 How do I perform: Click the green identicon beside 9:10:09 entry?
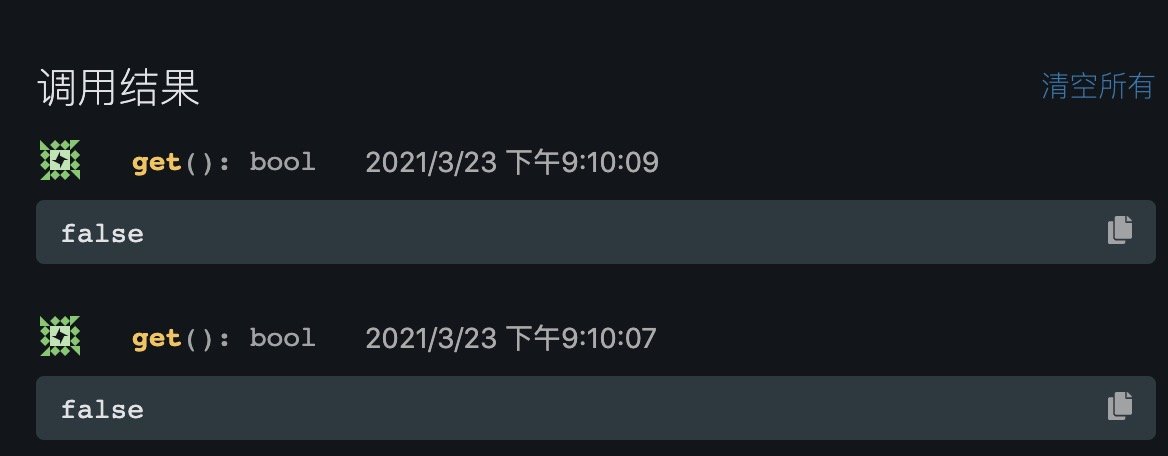pos(60,161)
